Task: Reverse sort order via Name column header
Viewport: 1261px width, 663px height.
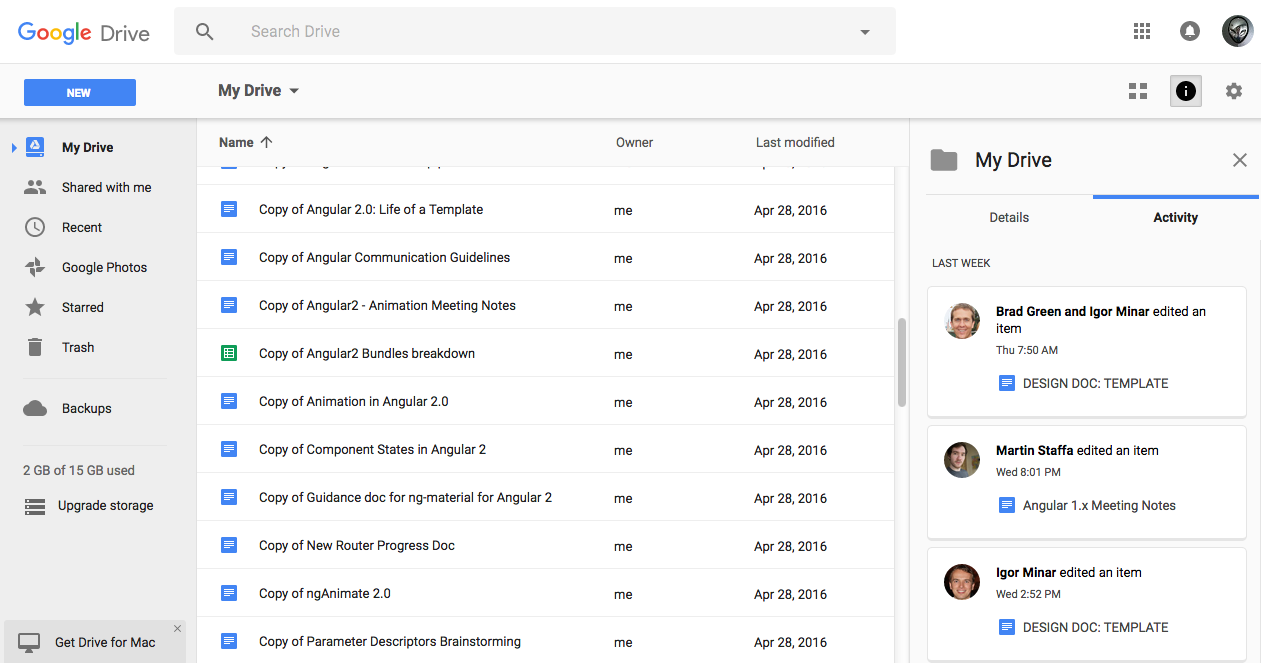Action: click(246, 142)
